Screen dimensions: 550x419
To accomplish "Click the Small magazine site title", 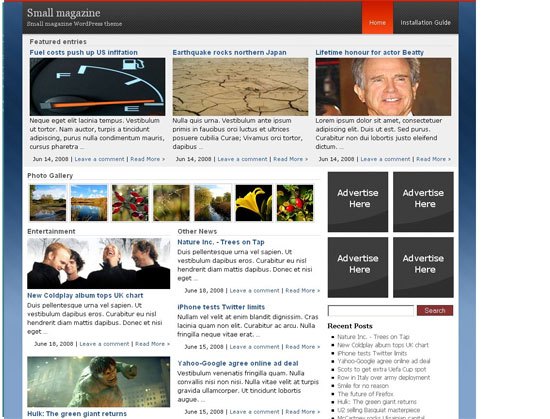I will 63,13.
